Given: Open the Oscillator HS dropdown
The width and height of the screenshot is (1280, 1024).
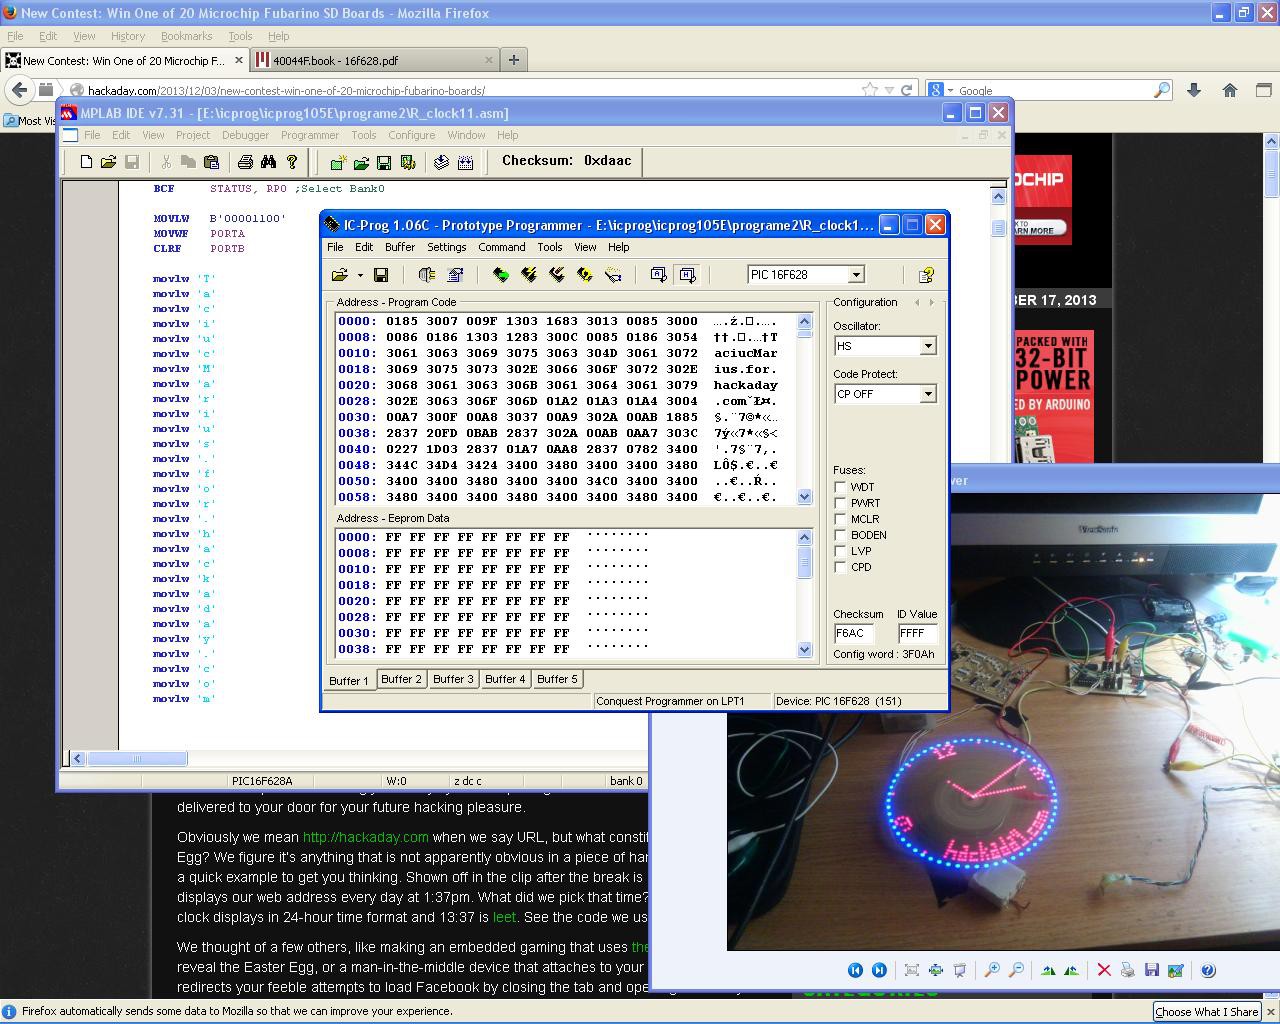Looking at the screenshot, I should pyautogui.click(x=928, y=346).
